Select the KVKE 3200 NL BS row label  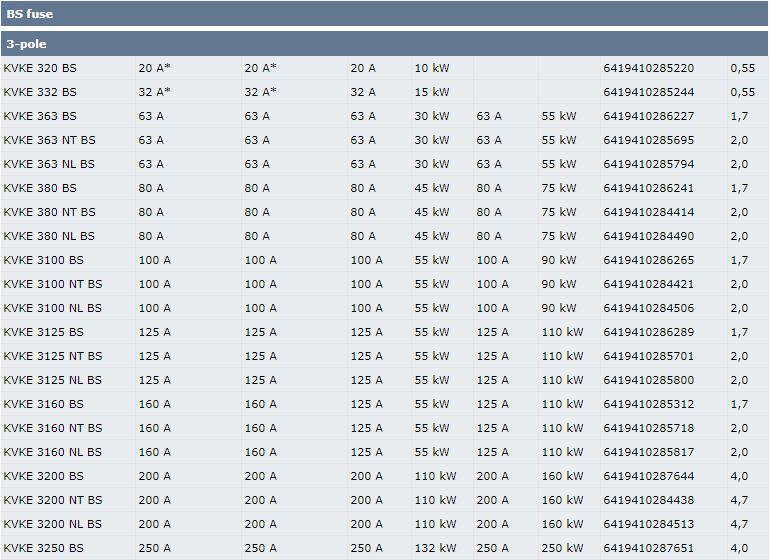tap(52, 524)
